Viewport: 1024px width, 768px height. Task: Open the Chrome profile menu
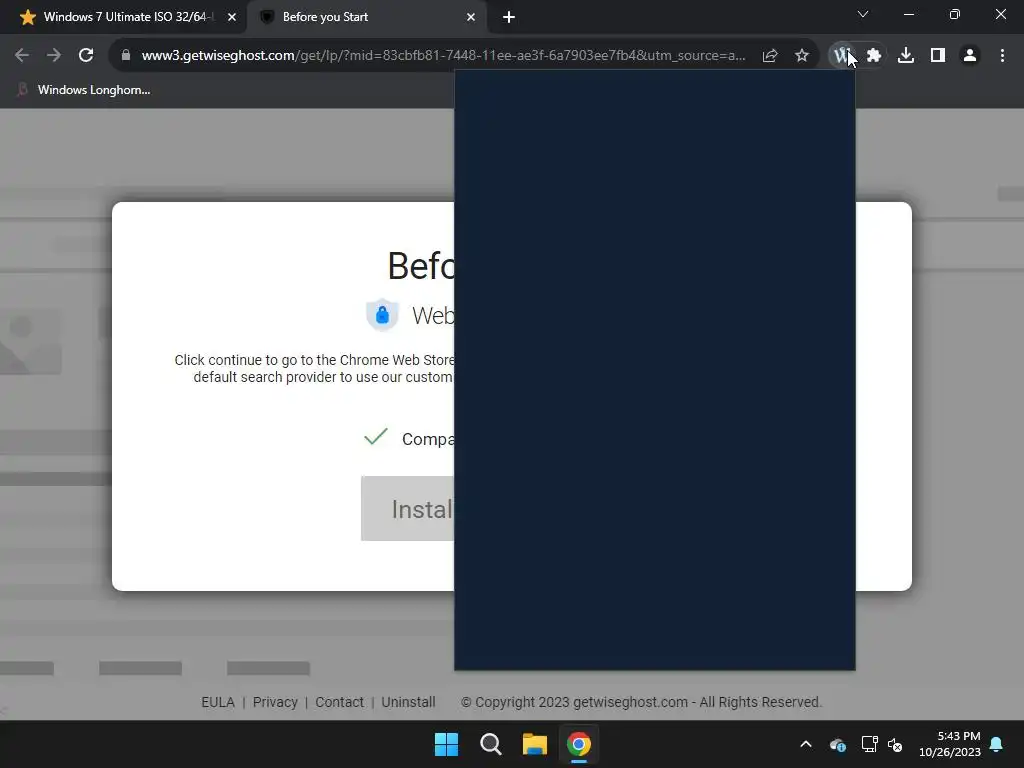tap(970, 56)
